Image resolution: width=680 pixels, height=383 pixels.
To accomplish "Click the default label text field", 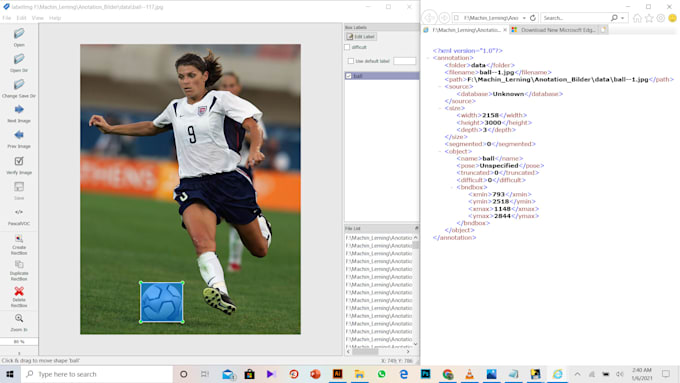I will coord(405,61).
